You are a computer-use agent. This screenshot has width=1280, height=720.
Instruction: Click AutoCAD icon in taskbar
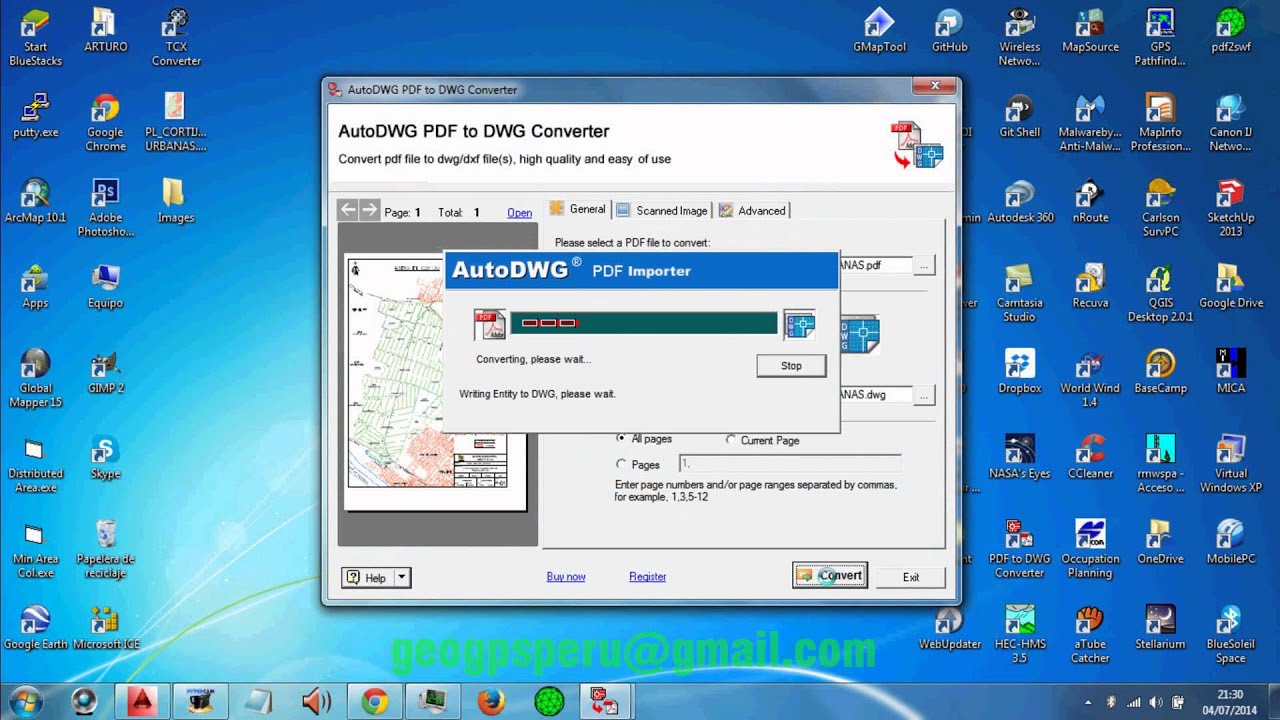141,701
